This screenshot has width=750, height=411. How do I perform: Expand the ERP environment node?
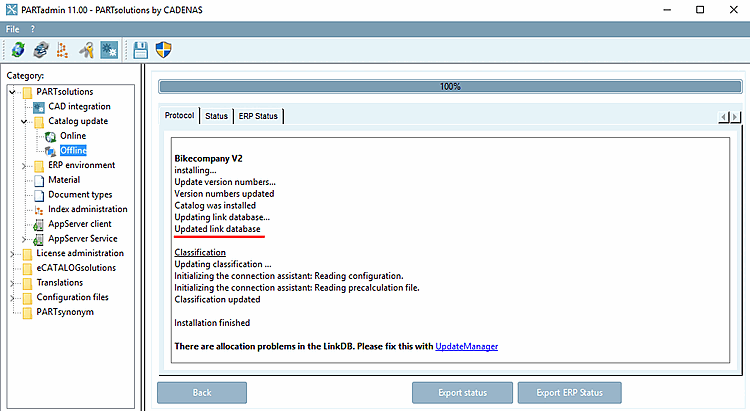coord(24,166)
